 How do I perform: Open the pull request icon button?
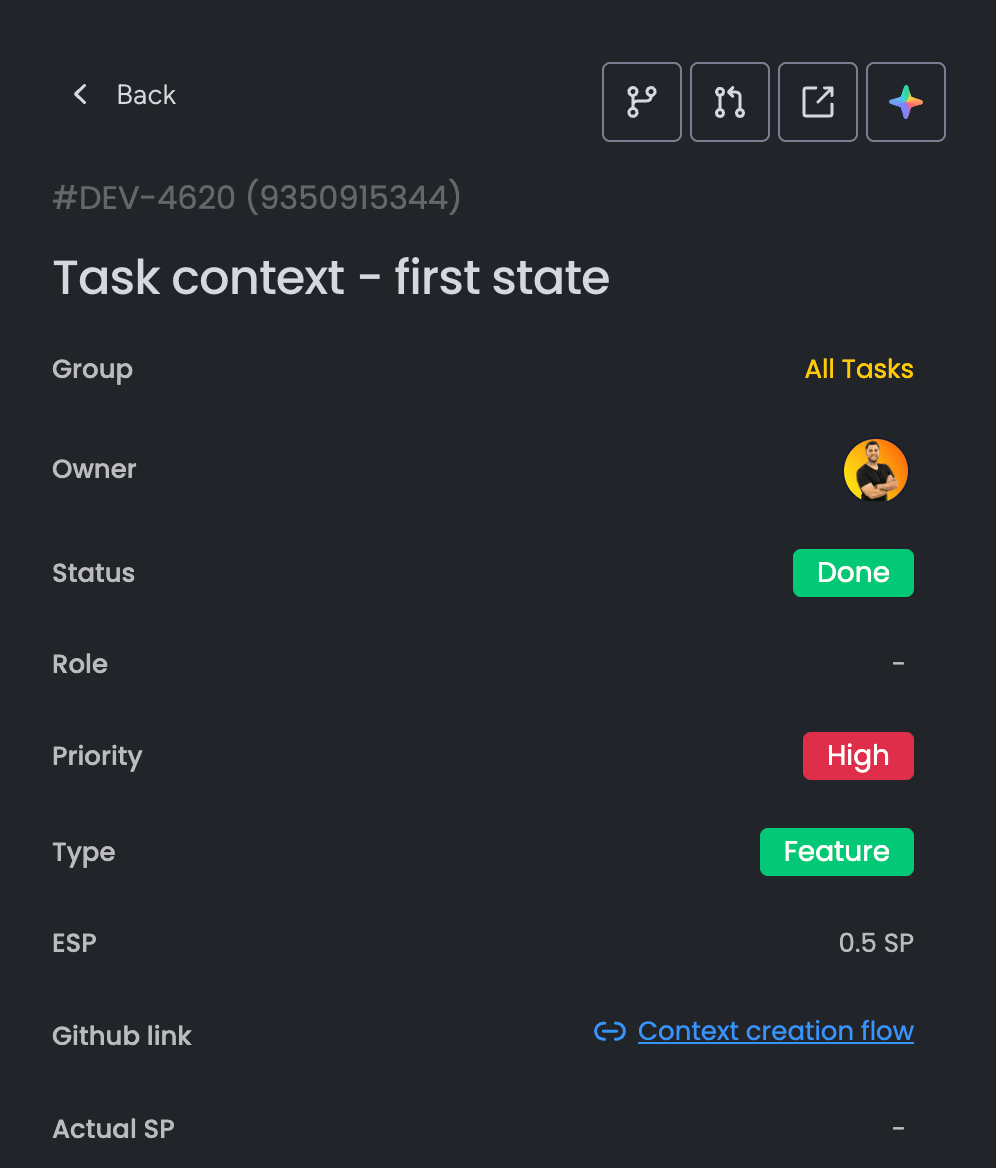(x=729, y=102)
